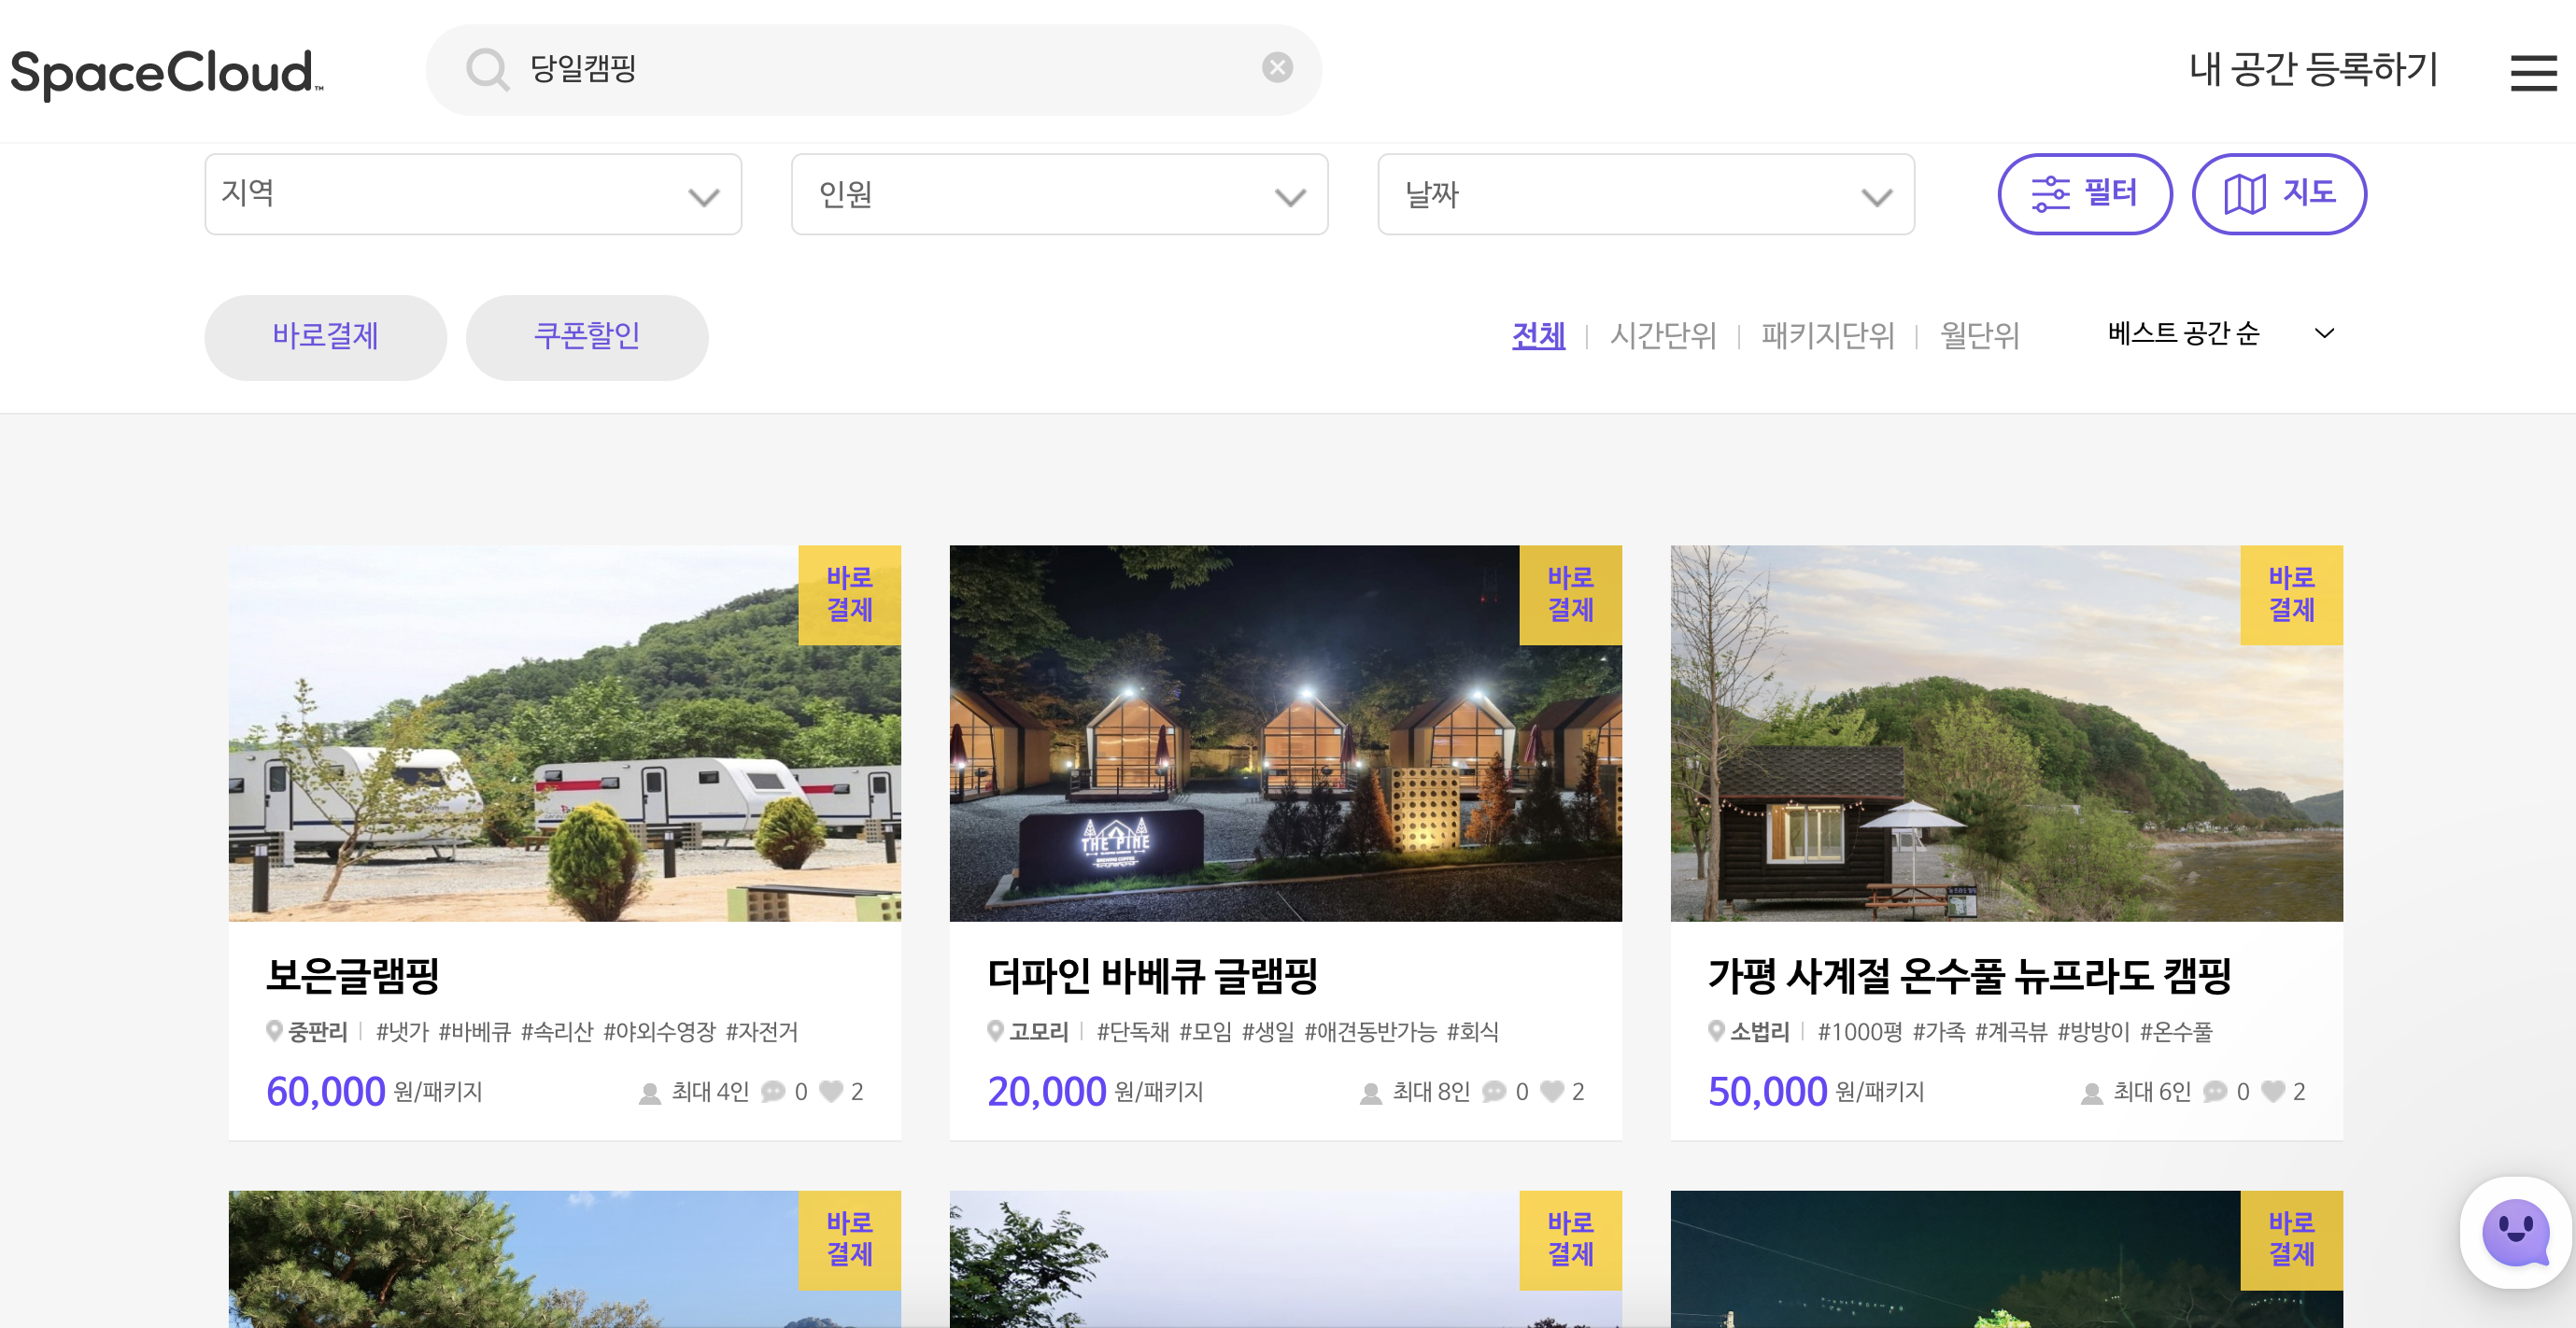The height and width of the screenshot is (1328, 2576).
Task: Expand the 지역 dropdown
Action: (473, 194)
